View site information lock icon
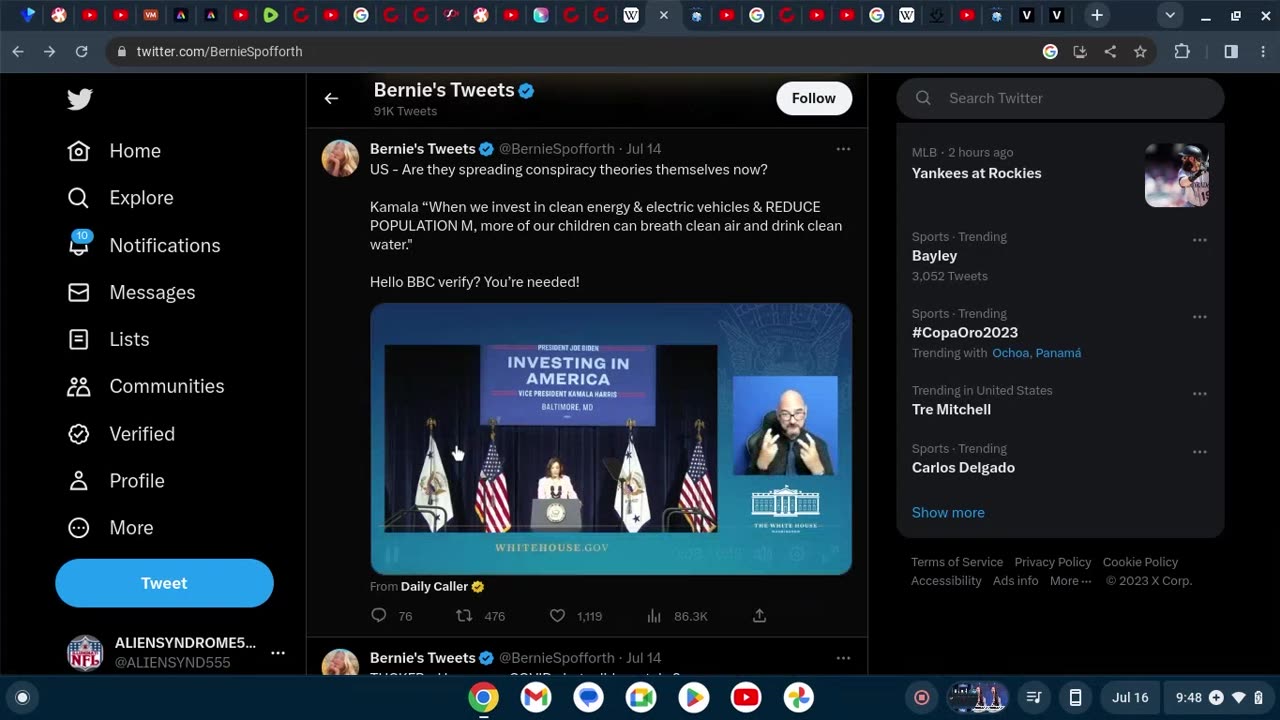Image resolution: width=1280 pixels, height=720 pixels. point(120,51)
